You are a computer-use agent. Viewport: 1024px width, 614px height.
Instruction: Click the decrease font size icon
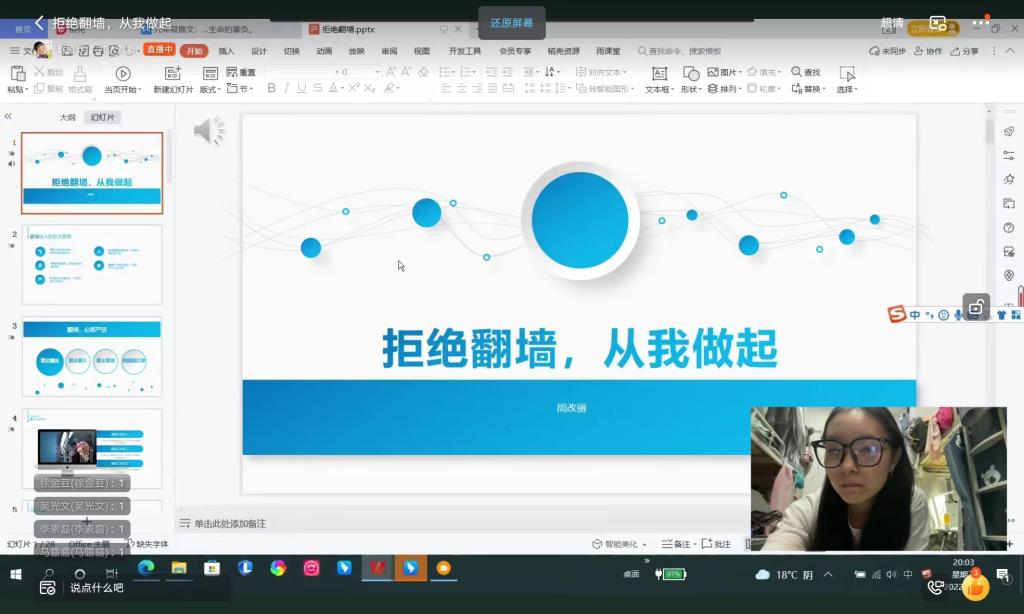coord(406,72)
